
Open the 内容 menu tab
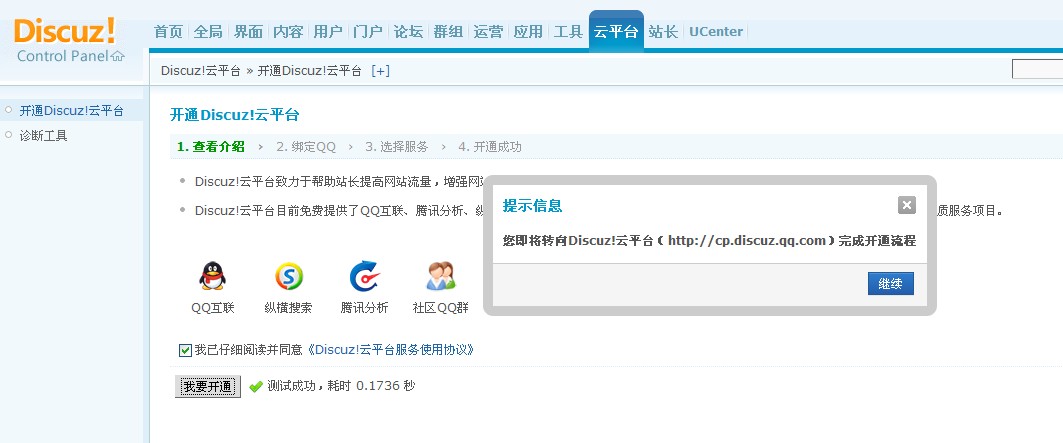point(288,31)
